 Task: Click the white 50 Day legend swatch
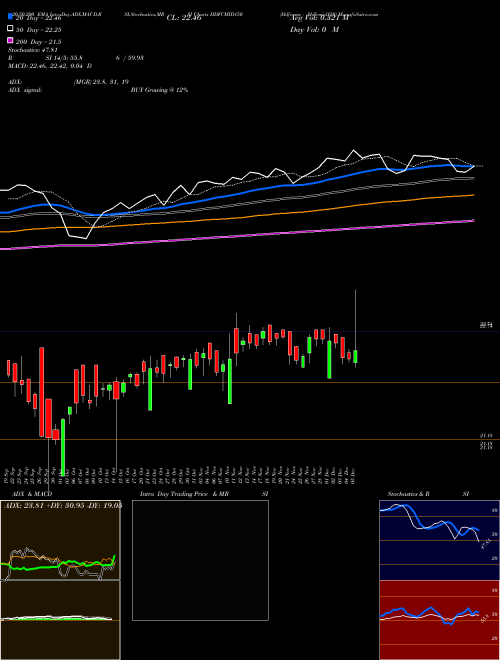(10, 29)
